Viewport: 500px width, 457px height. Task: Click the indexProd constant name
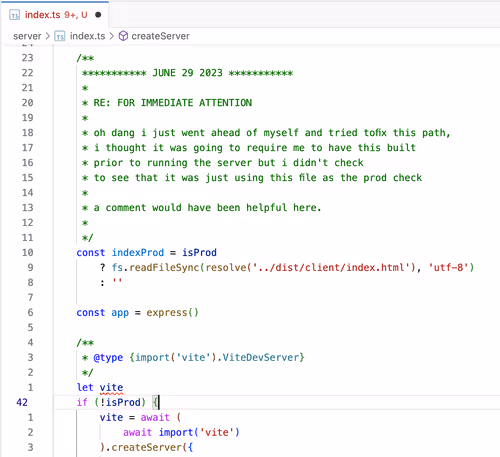(138, 253)
